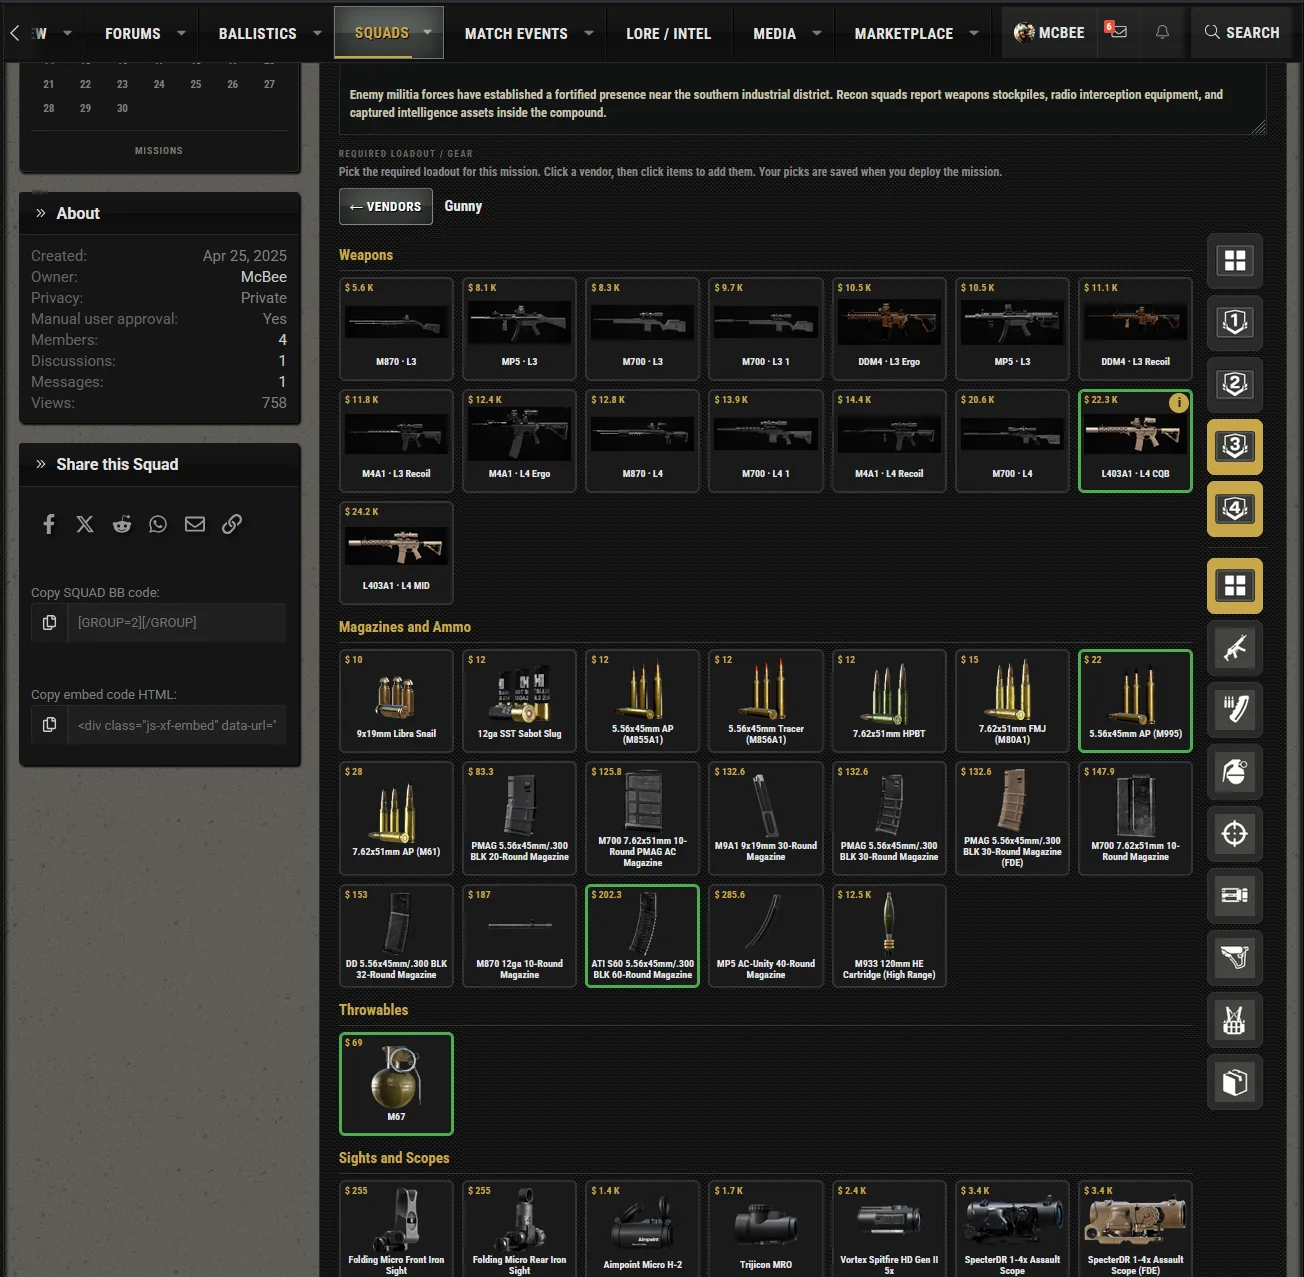Viewport: 1304px width, 1277px height.
Task: Open the tactical vest category icon
Action: (x=1235, y=1020)
